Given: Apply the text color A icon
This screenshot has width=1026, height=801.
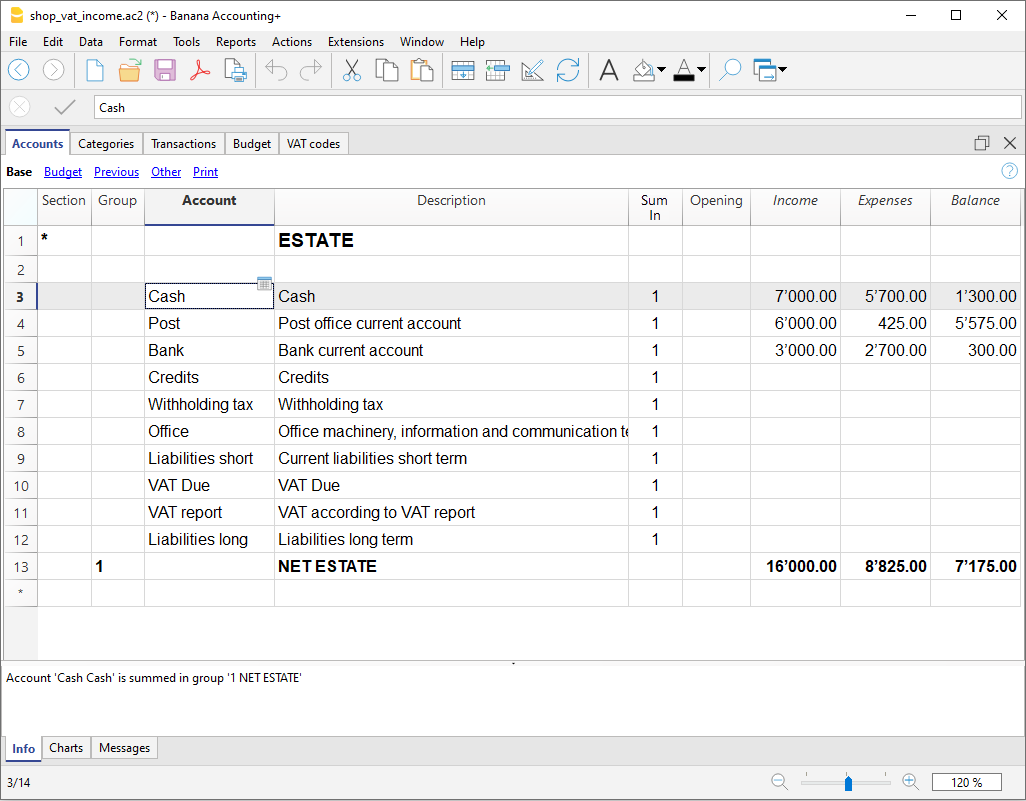Looking at the screenshot, I should coord(684,69).
